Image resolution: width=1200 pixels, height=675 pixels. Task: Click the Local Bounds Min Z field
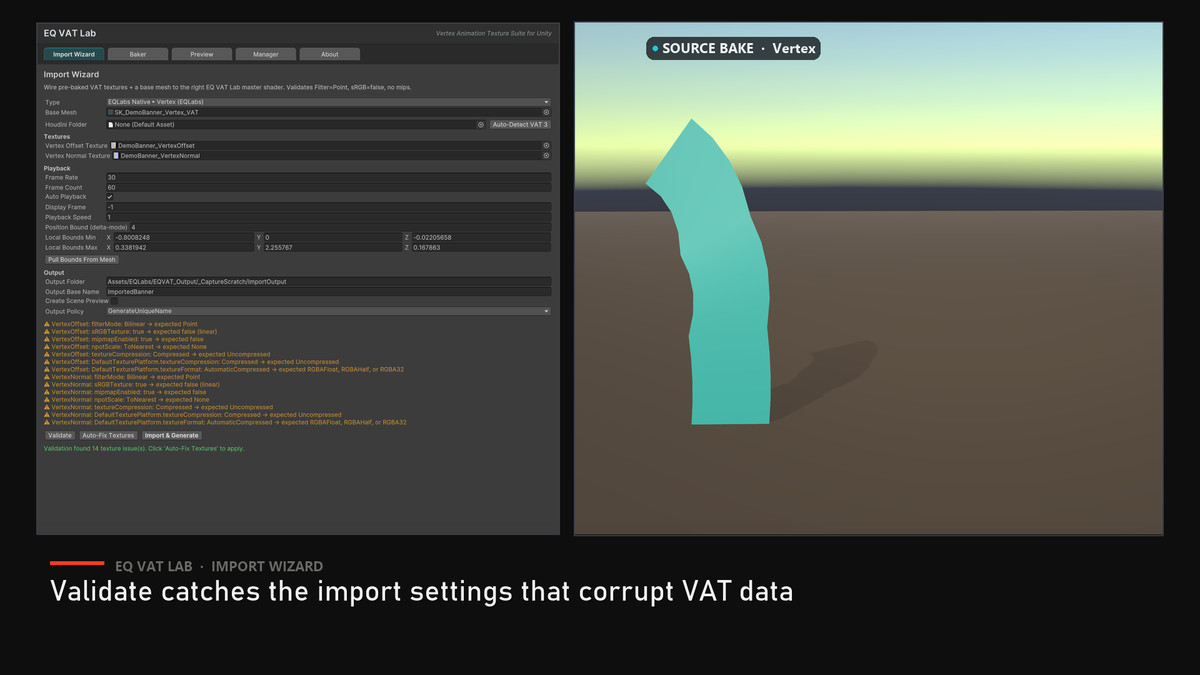[x=481, y=237]
